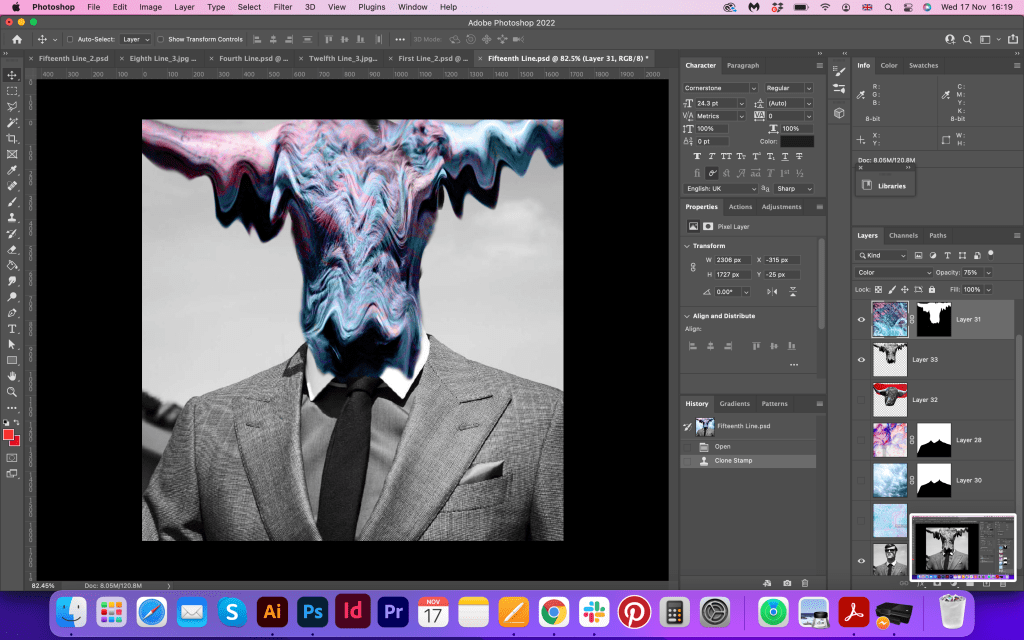The width and height of the screenshot is (1024, 640).
Task: Enable the Auto-Select checkbox
Action: click(x=69, y=39)
